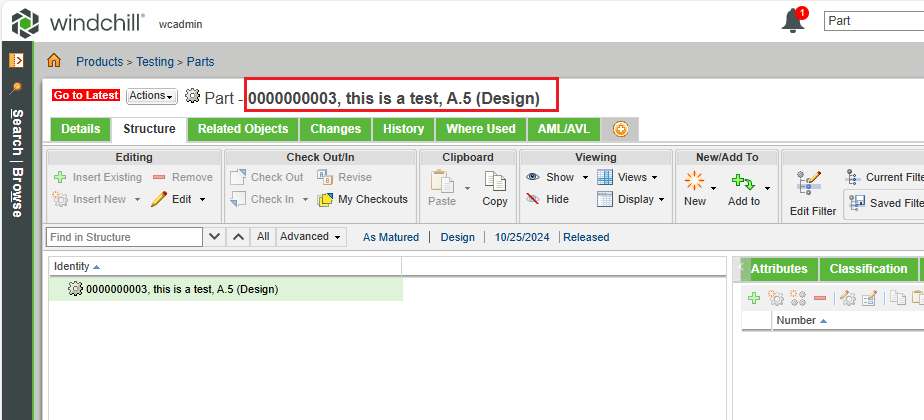Viewport: 924px width, 420px height.
Task: Open the Changes tab
Action: pos(336,129)
